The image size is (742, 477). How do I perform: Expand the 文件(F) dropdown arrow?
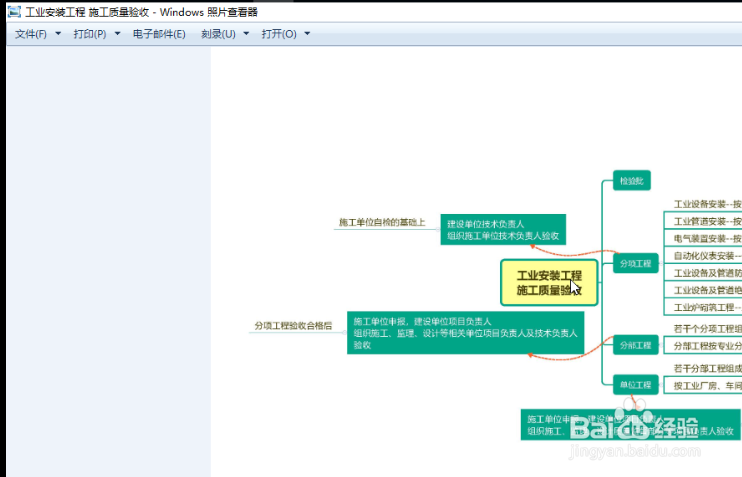[58, 34]
